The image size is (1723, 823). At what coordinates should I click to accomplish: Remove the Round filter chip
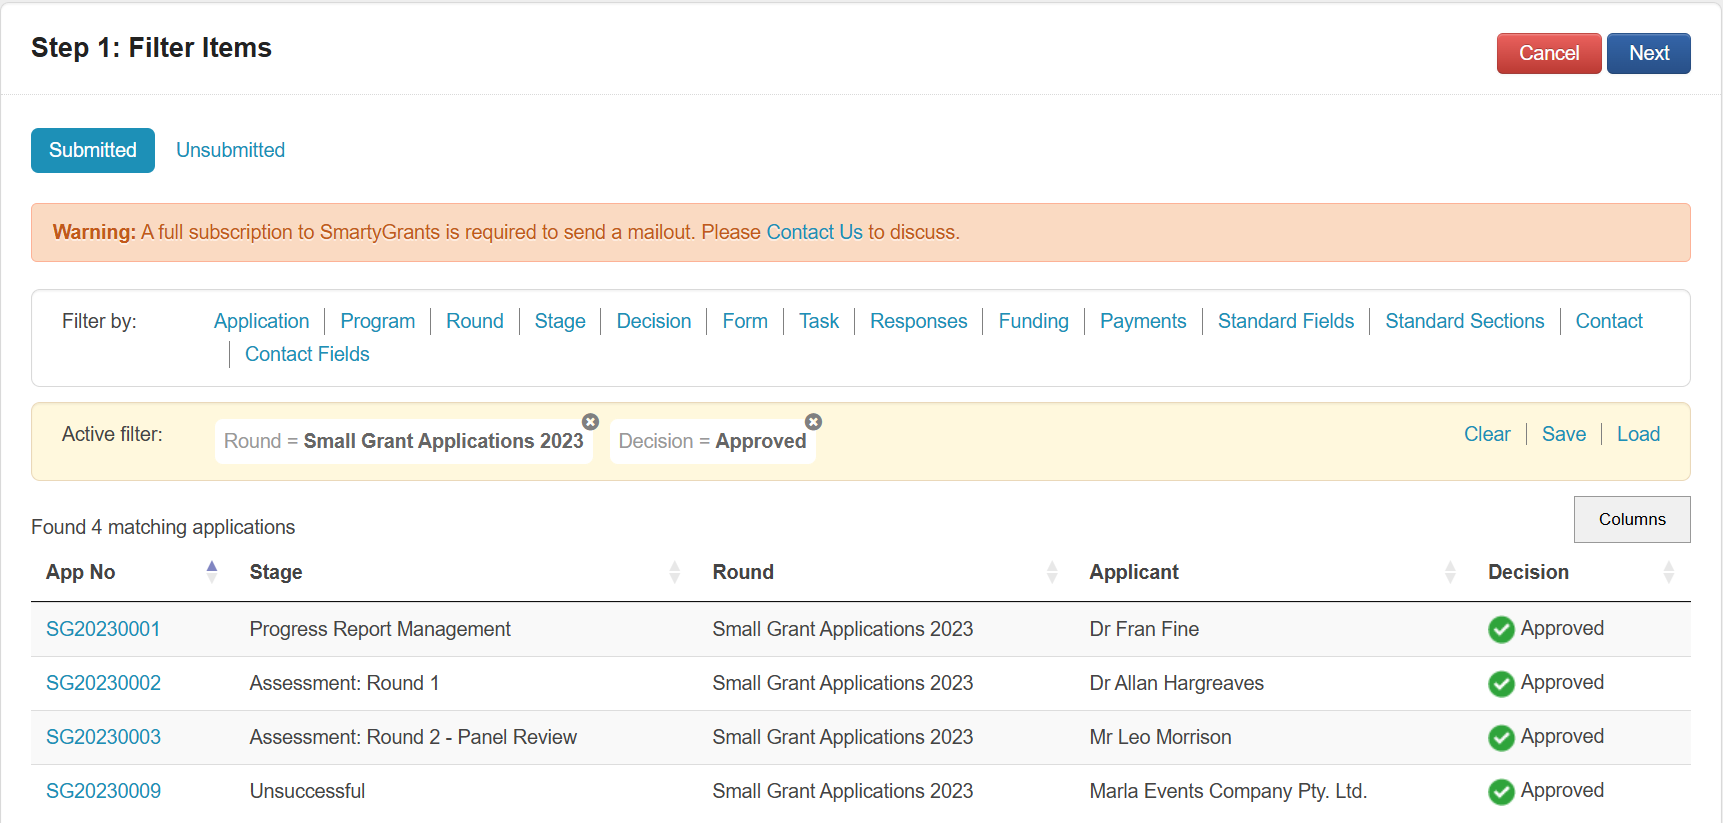click(591, 422)
